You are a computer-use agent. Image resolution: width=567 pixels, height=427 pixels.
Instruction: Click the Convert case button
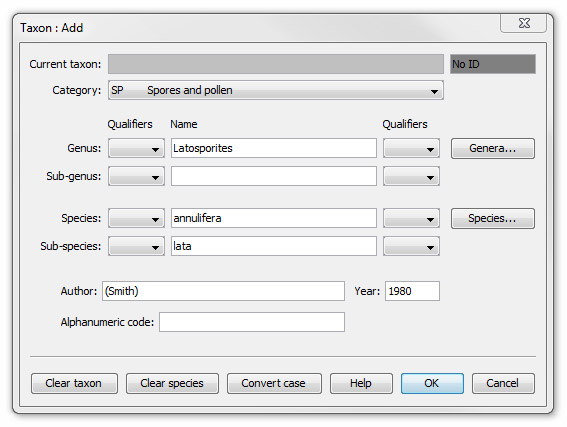[274, 383]
